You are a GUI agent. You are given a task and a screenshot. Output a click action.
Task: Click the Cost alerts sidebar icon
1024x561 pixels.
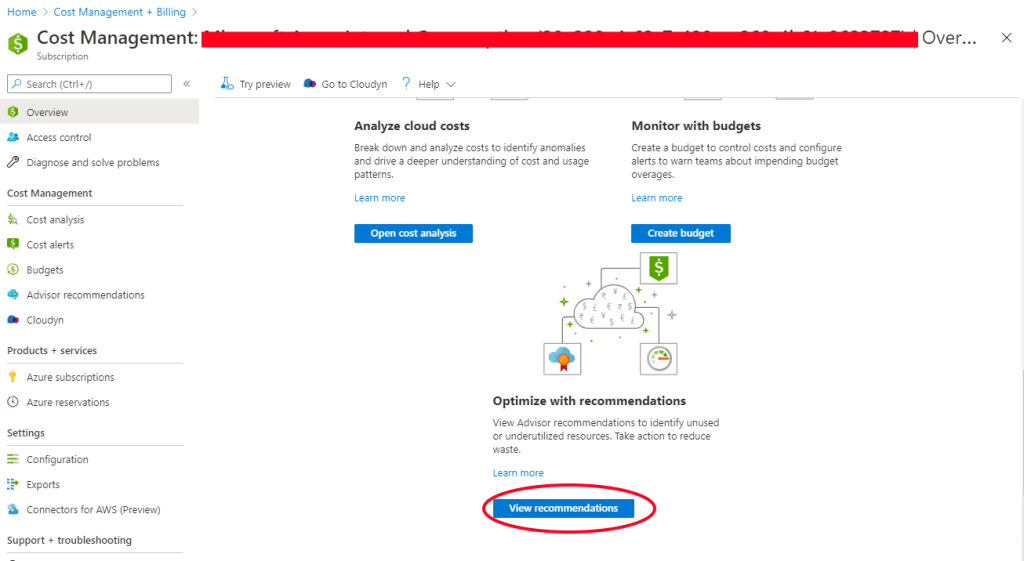(13, 245)
